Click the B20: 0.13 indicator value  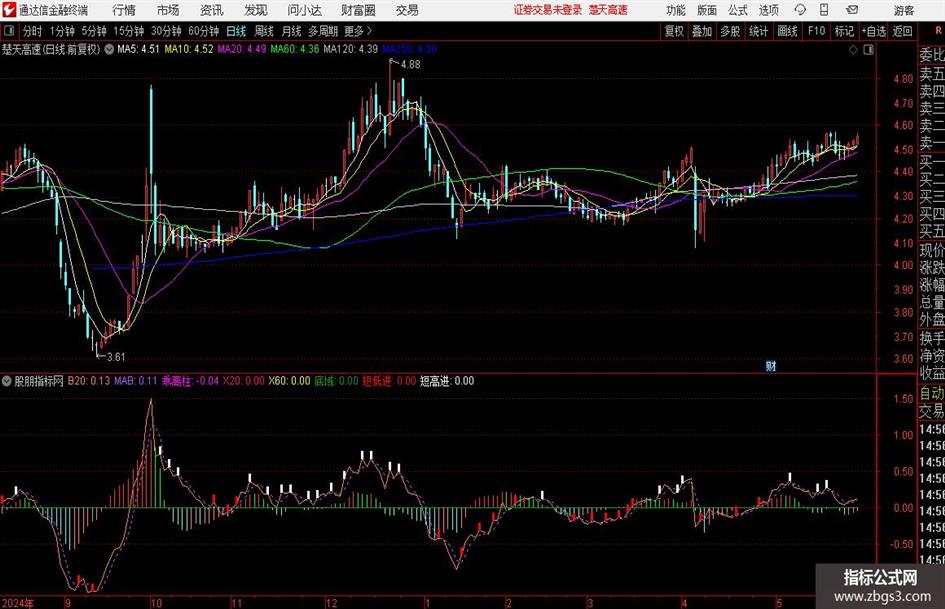click(89, 381)
